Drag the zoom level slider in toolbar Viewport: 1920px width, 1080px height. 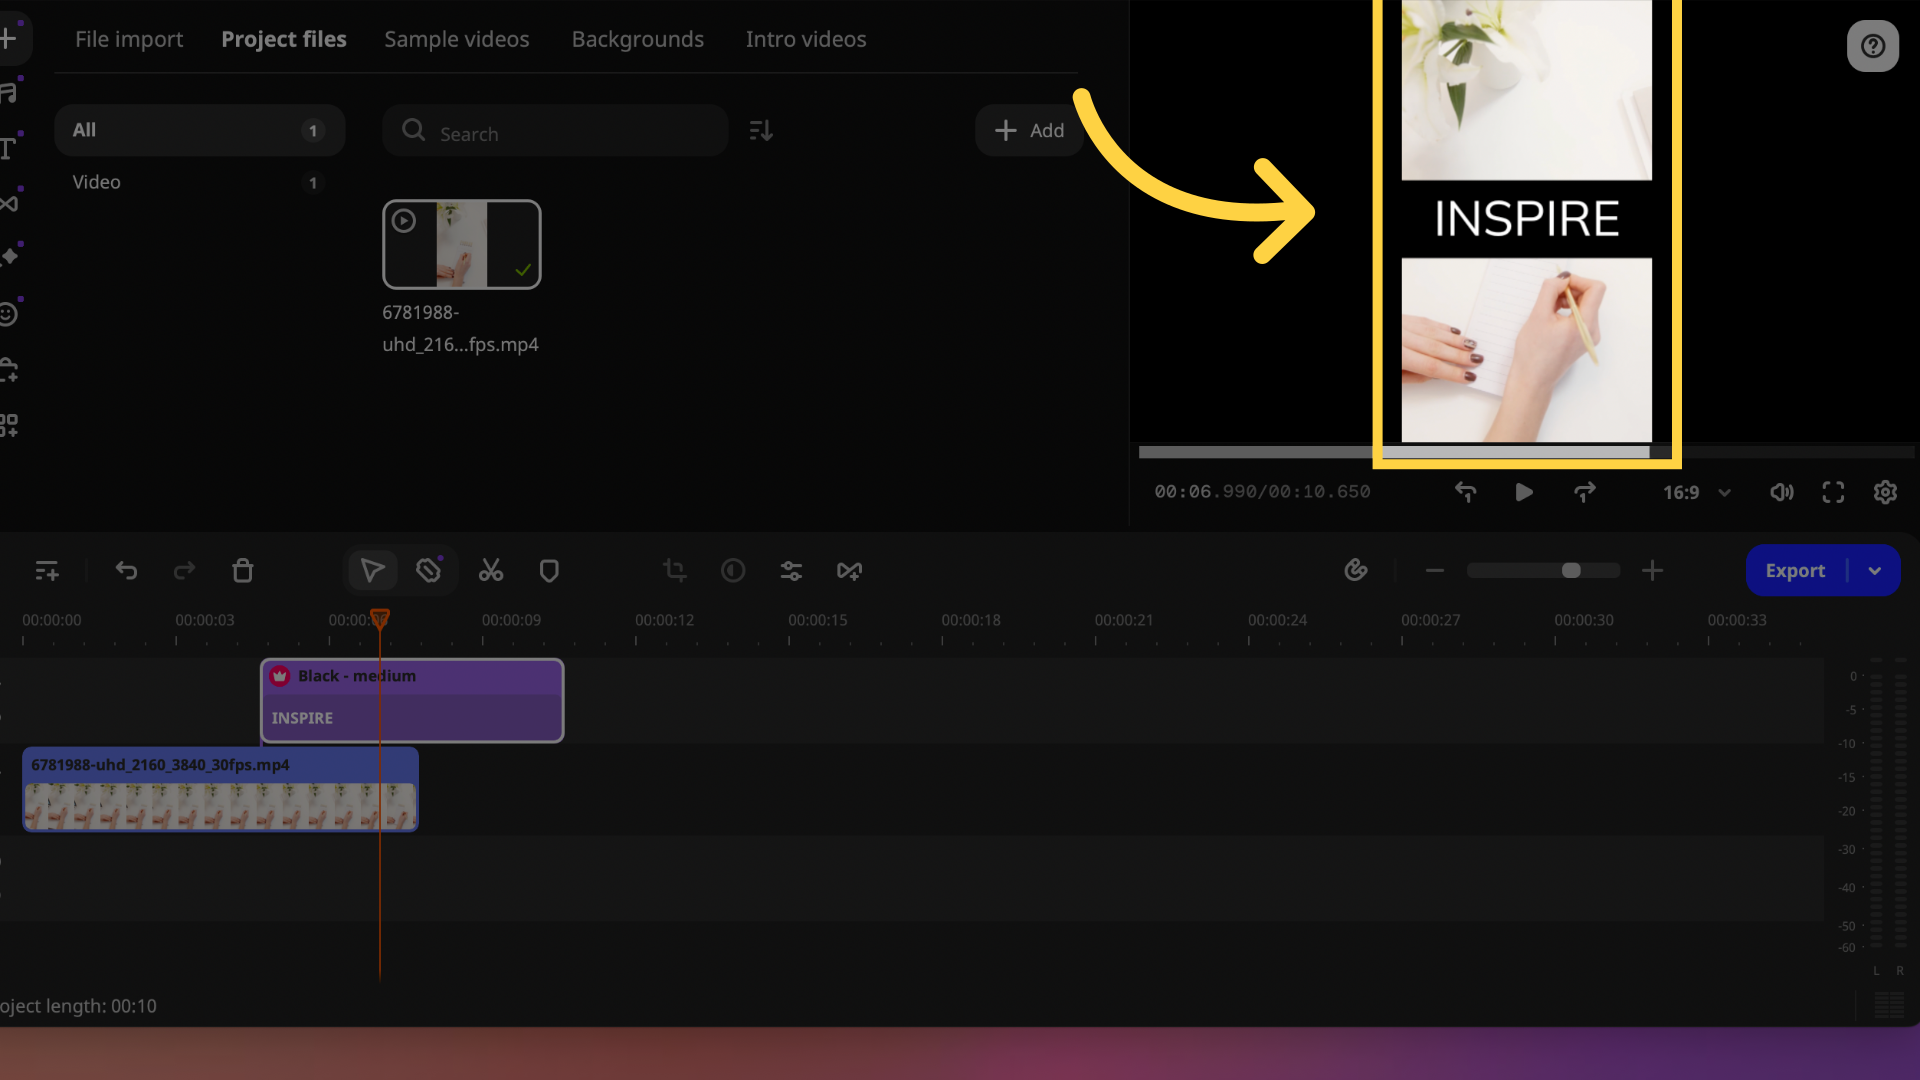[x=1571, y=570]
